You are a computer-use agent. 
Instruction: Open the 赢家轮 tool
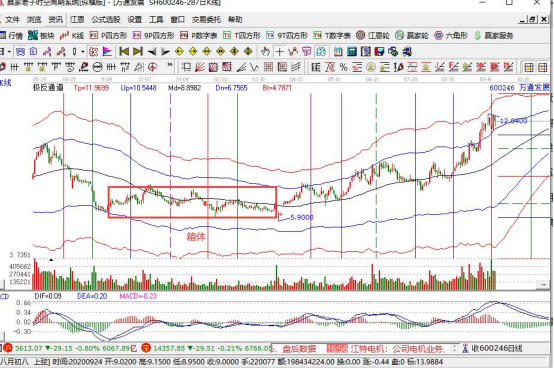click(x=412, y=35)
